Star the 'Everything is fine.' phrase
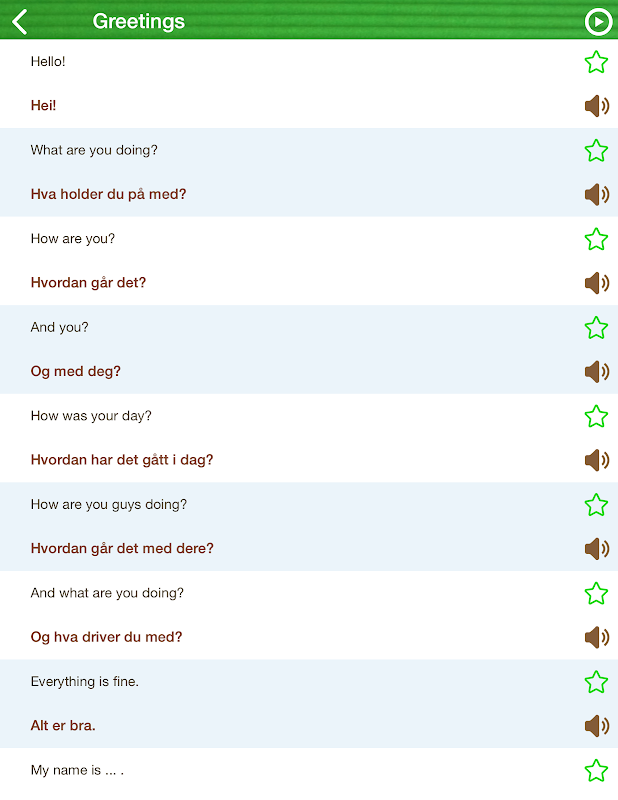Screen dimensions: 618x800 pyautogui.click(x=596, y=682)
